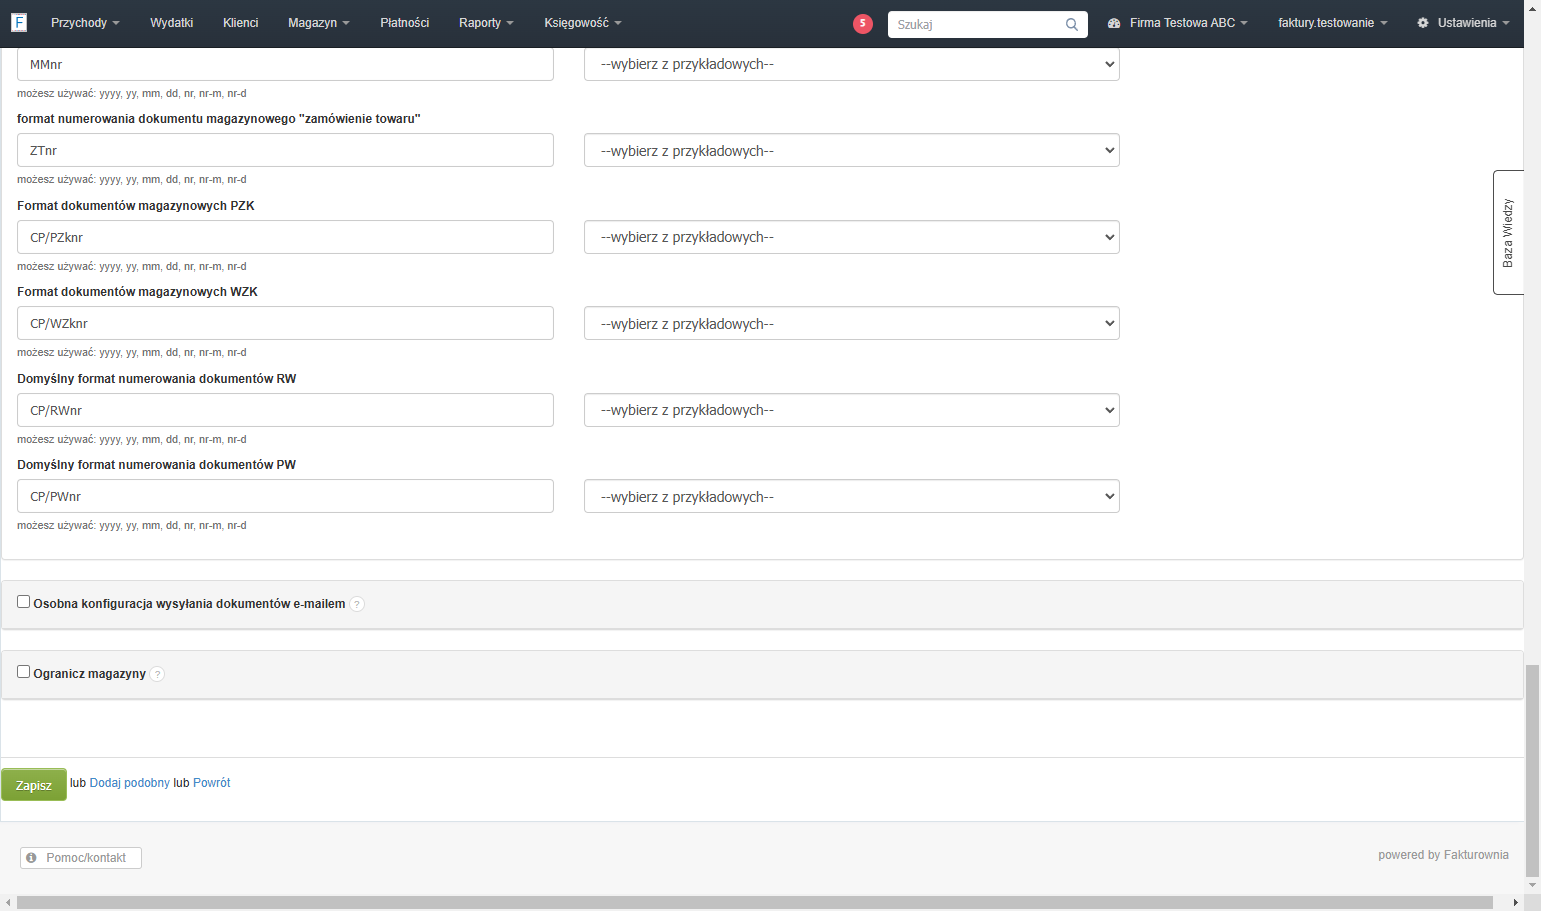
Task: Open Wydatki menu item
Action: [x=172, y=23]
